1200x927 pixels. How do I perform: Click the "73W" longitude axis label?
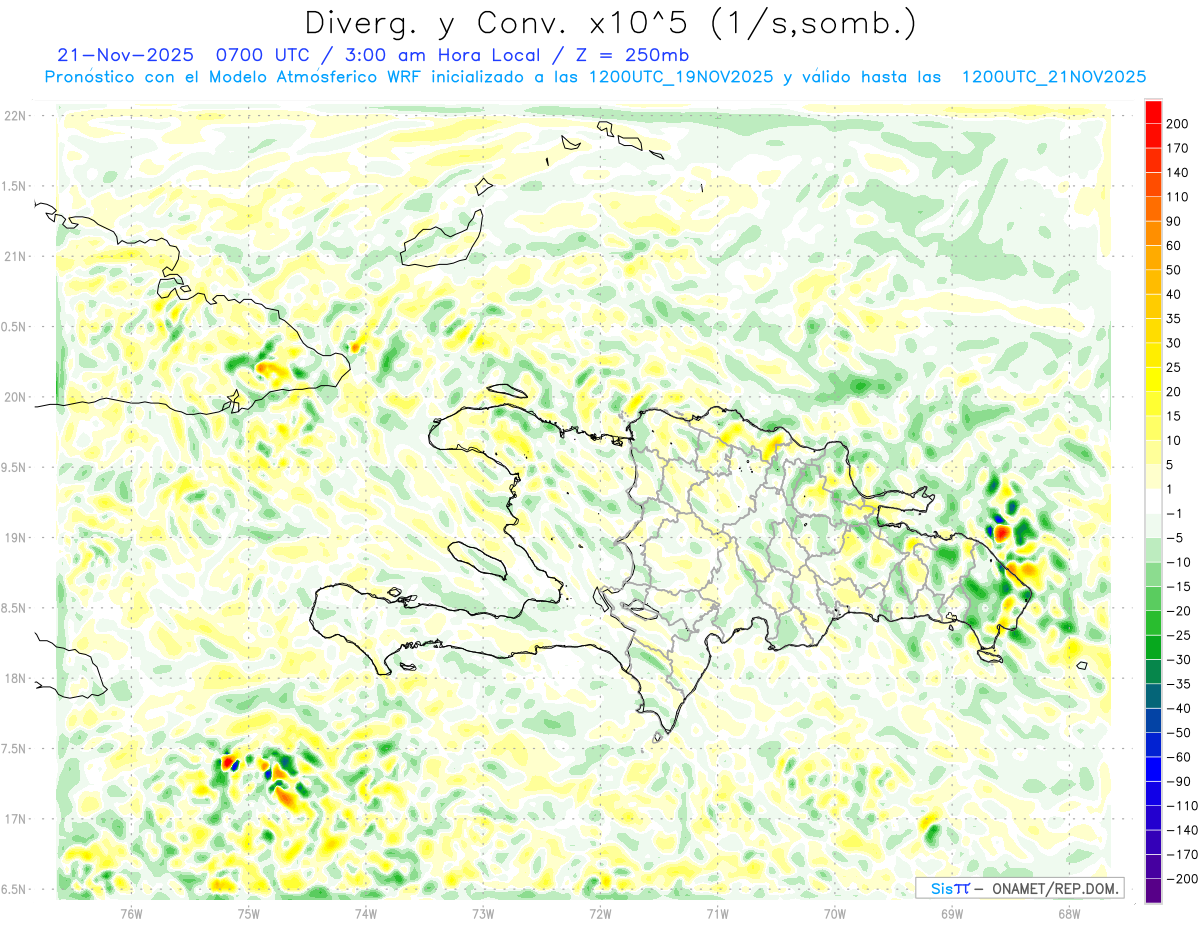click(483, 913)
